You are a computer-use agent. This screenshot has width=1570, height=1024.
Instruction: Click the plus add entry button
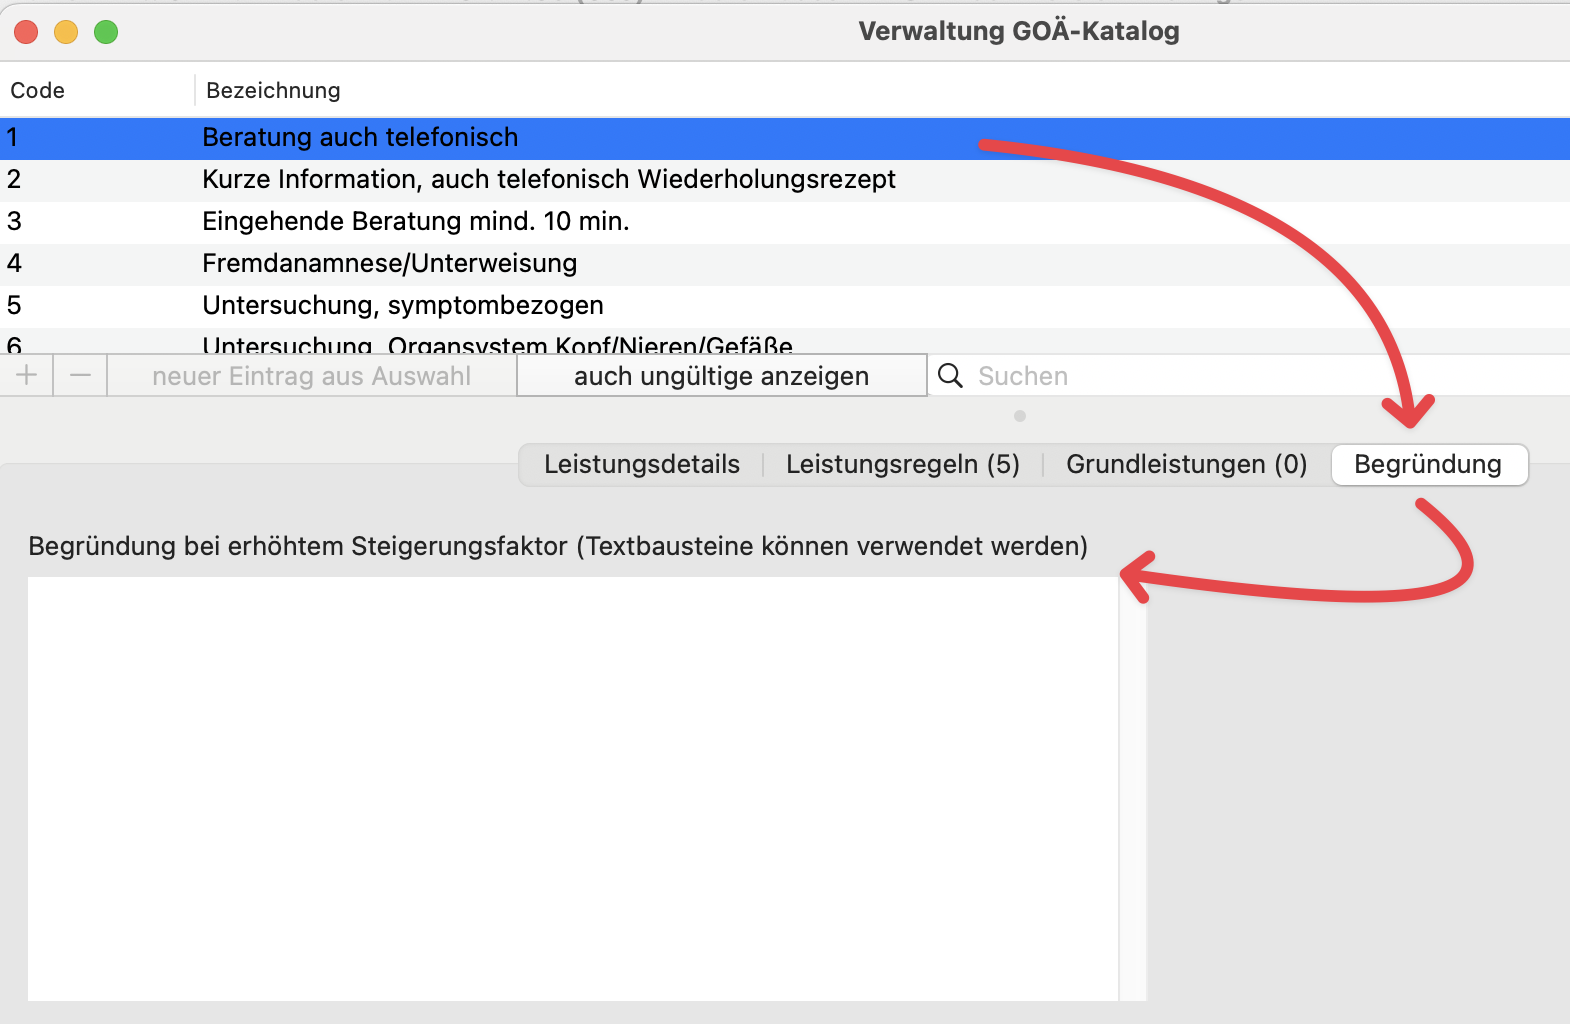click(x=27, y=376)
